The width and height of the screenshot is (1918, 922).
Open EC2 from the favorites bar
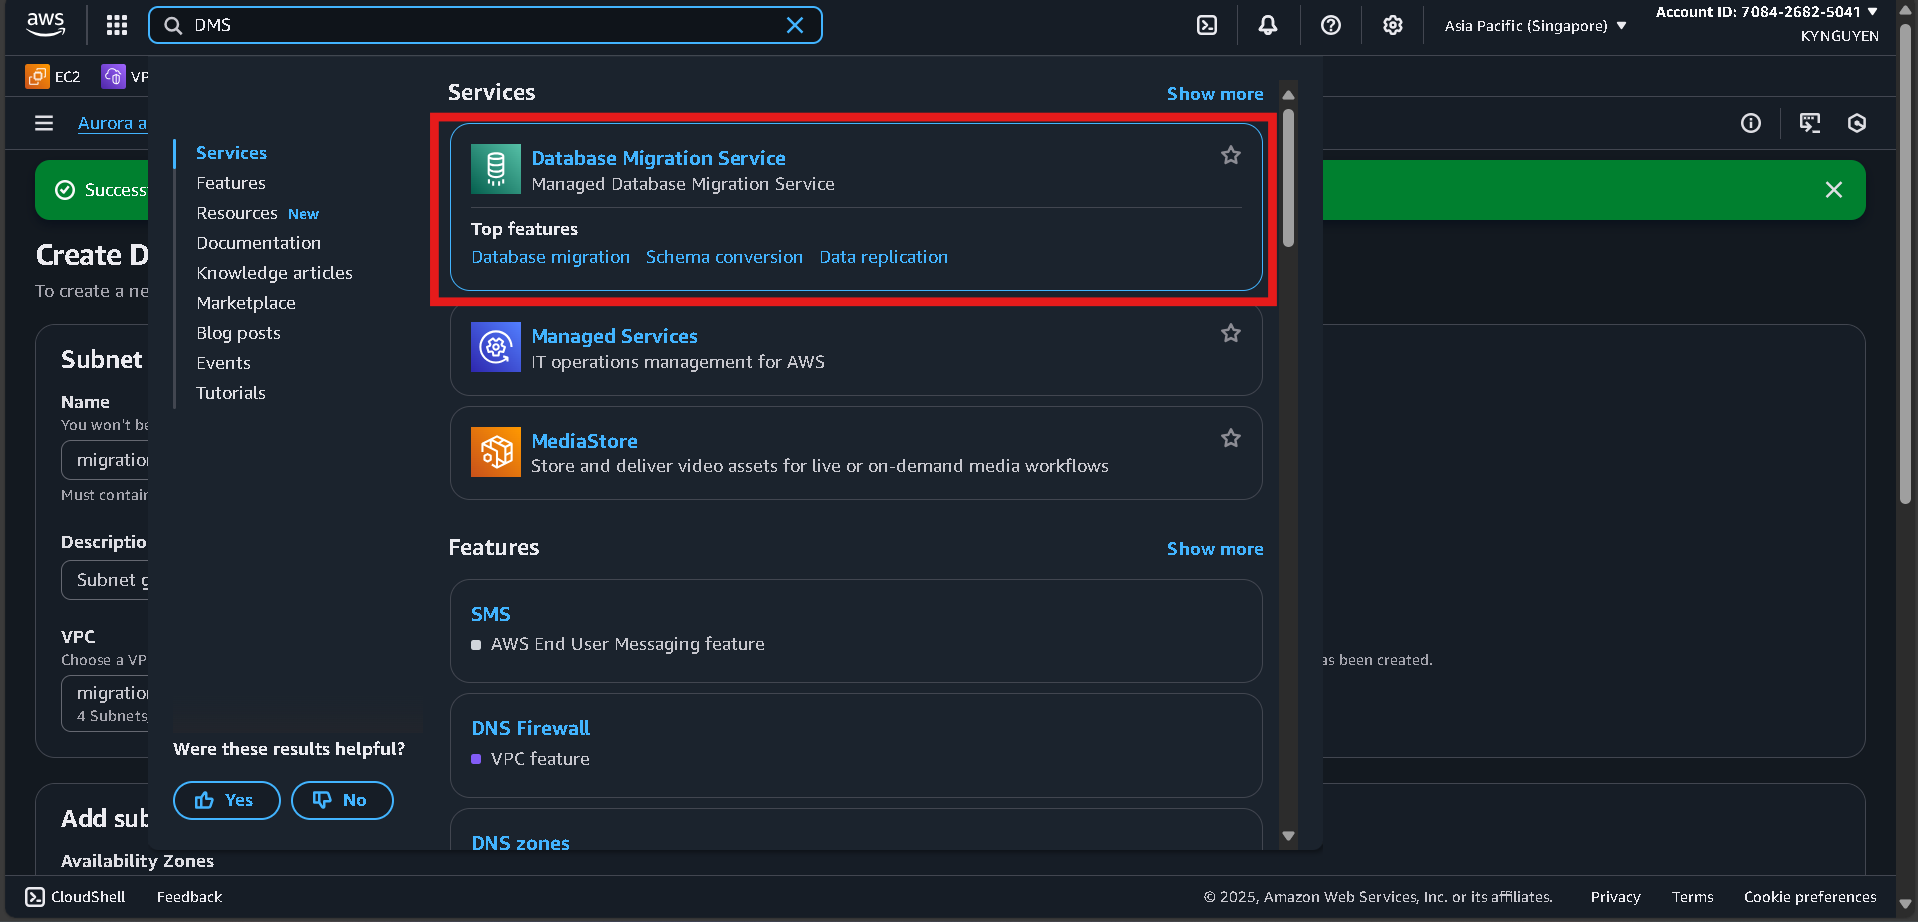[53, 76]
